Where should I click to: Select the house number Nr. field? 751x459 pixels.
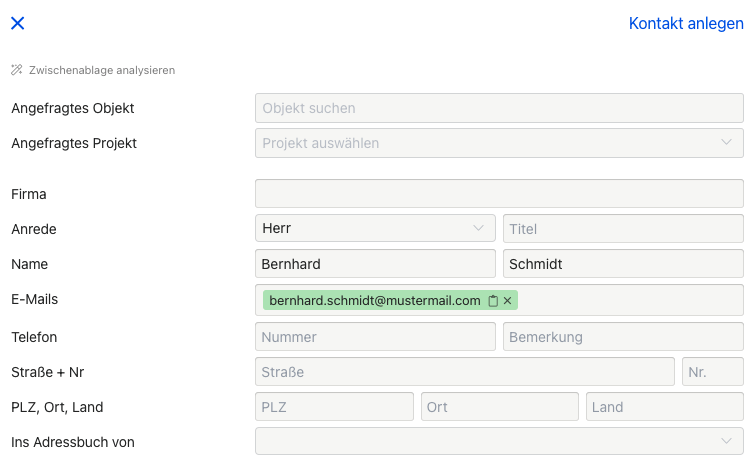(713, 371)
